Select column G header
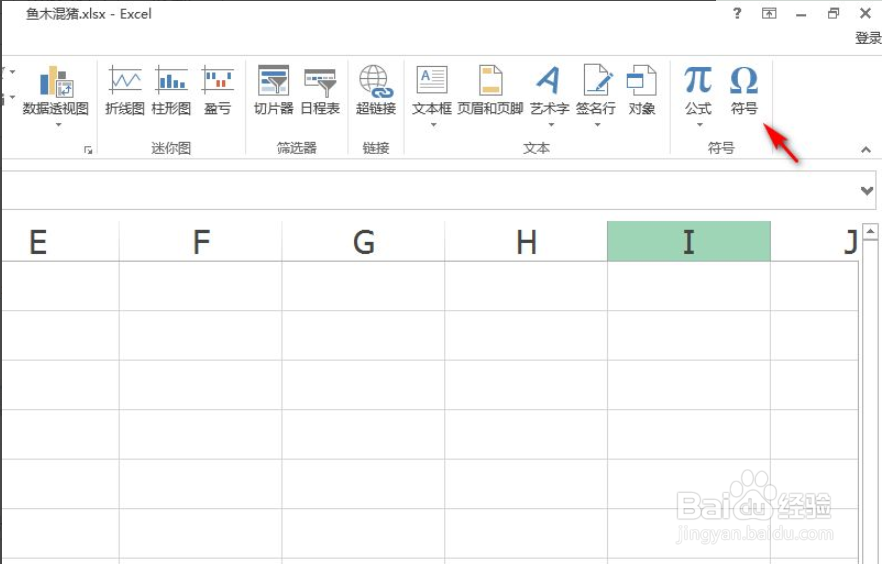882x564 pixels. coord(364,242)
